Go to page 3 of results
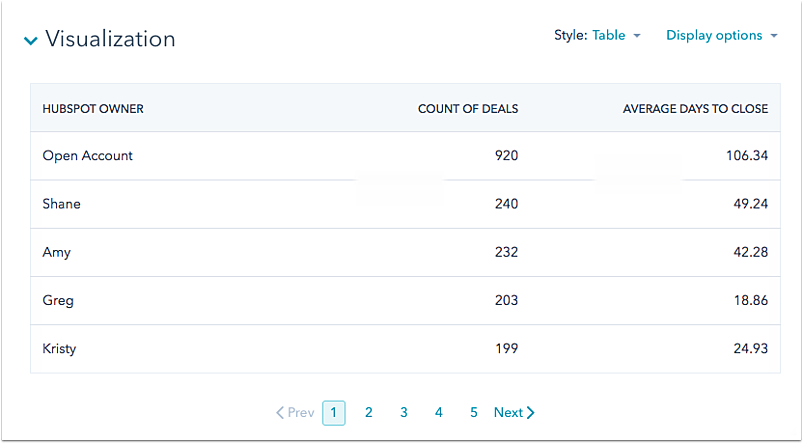This screenshot has width=803, height=443. pyautogui.click(x=403, y=412)
